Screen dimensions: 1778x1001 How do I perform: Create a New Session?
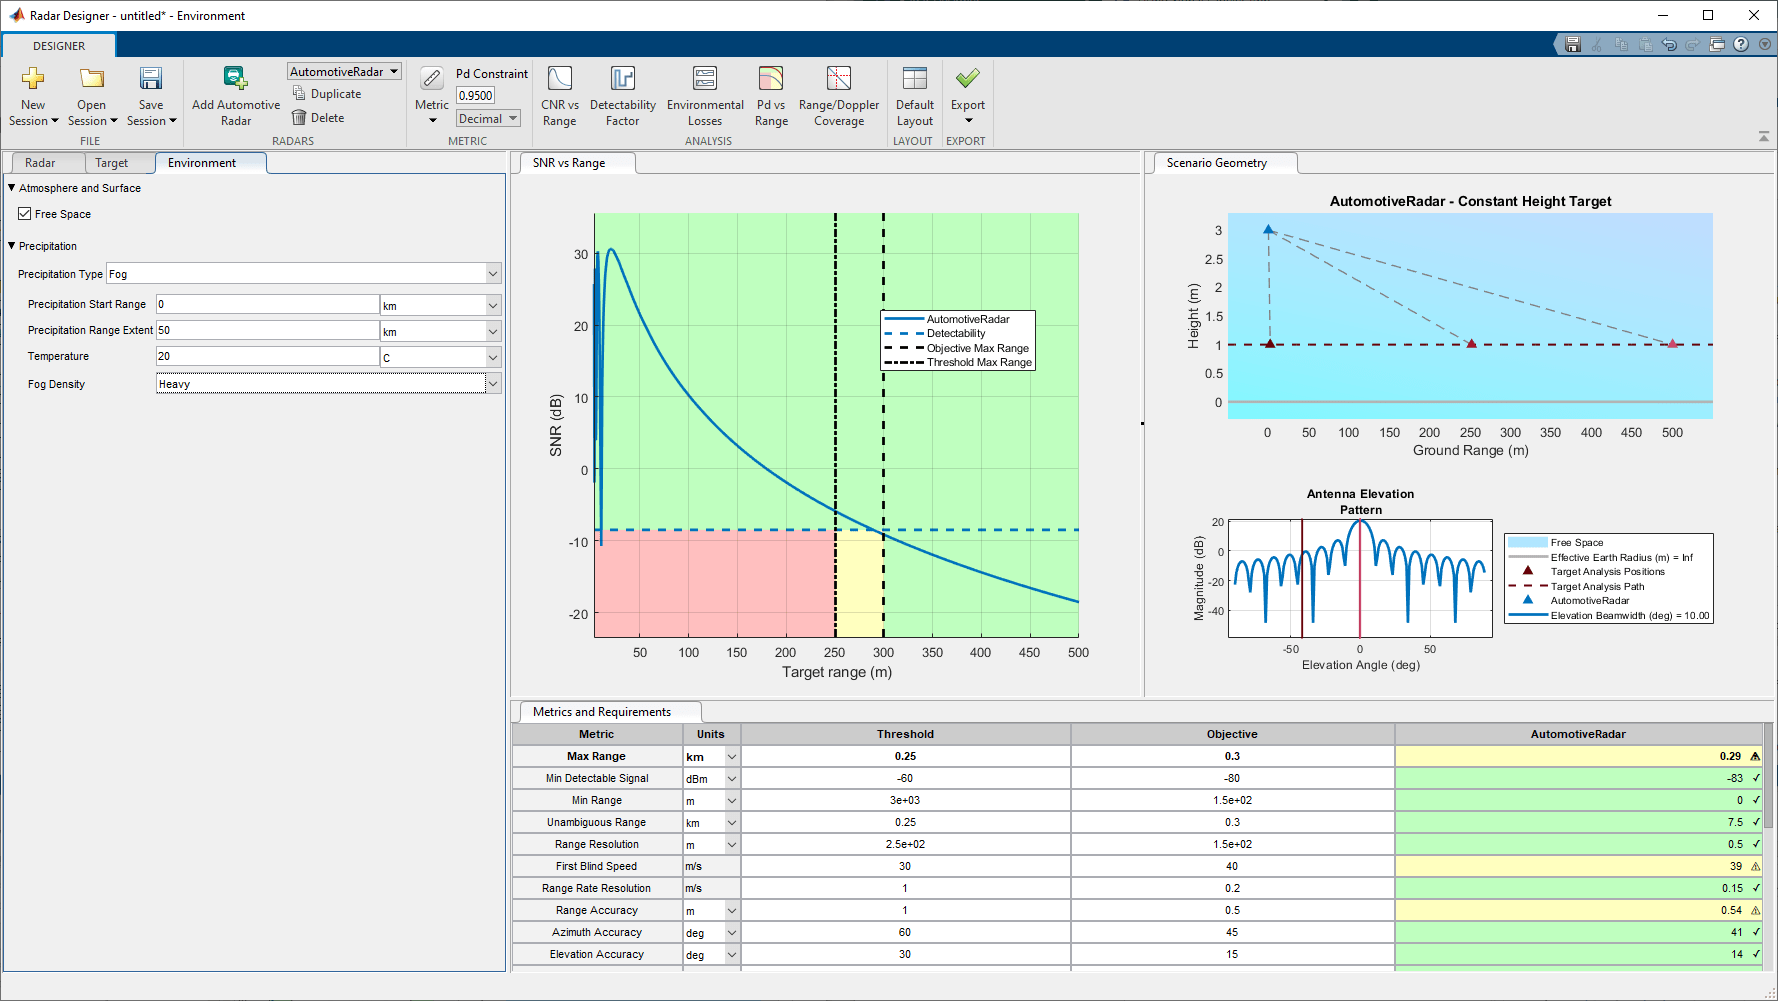pyautogui.click(x=32, y=96)
